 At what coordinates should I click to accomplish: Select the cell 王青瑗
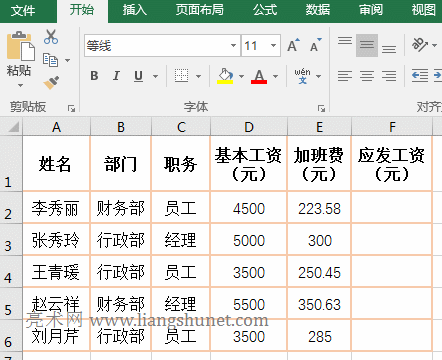pos(56,272)
